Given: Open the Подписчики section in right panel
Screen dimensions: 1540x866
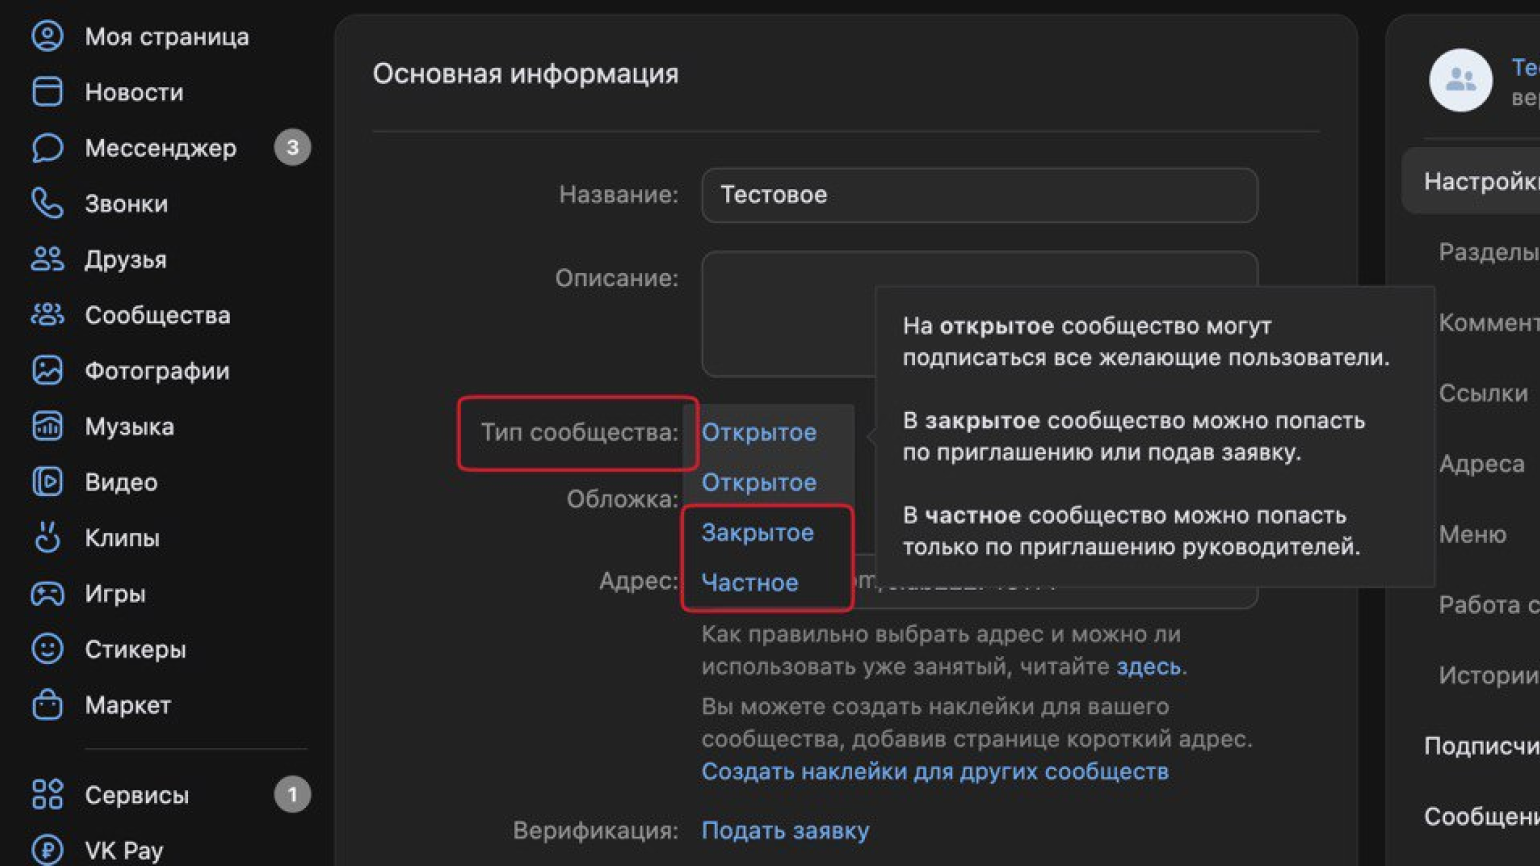Looking at the screenshot, I should pos(1481,746).
